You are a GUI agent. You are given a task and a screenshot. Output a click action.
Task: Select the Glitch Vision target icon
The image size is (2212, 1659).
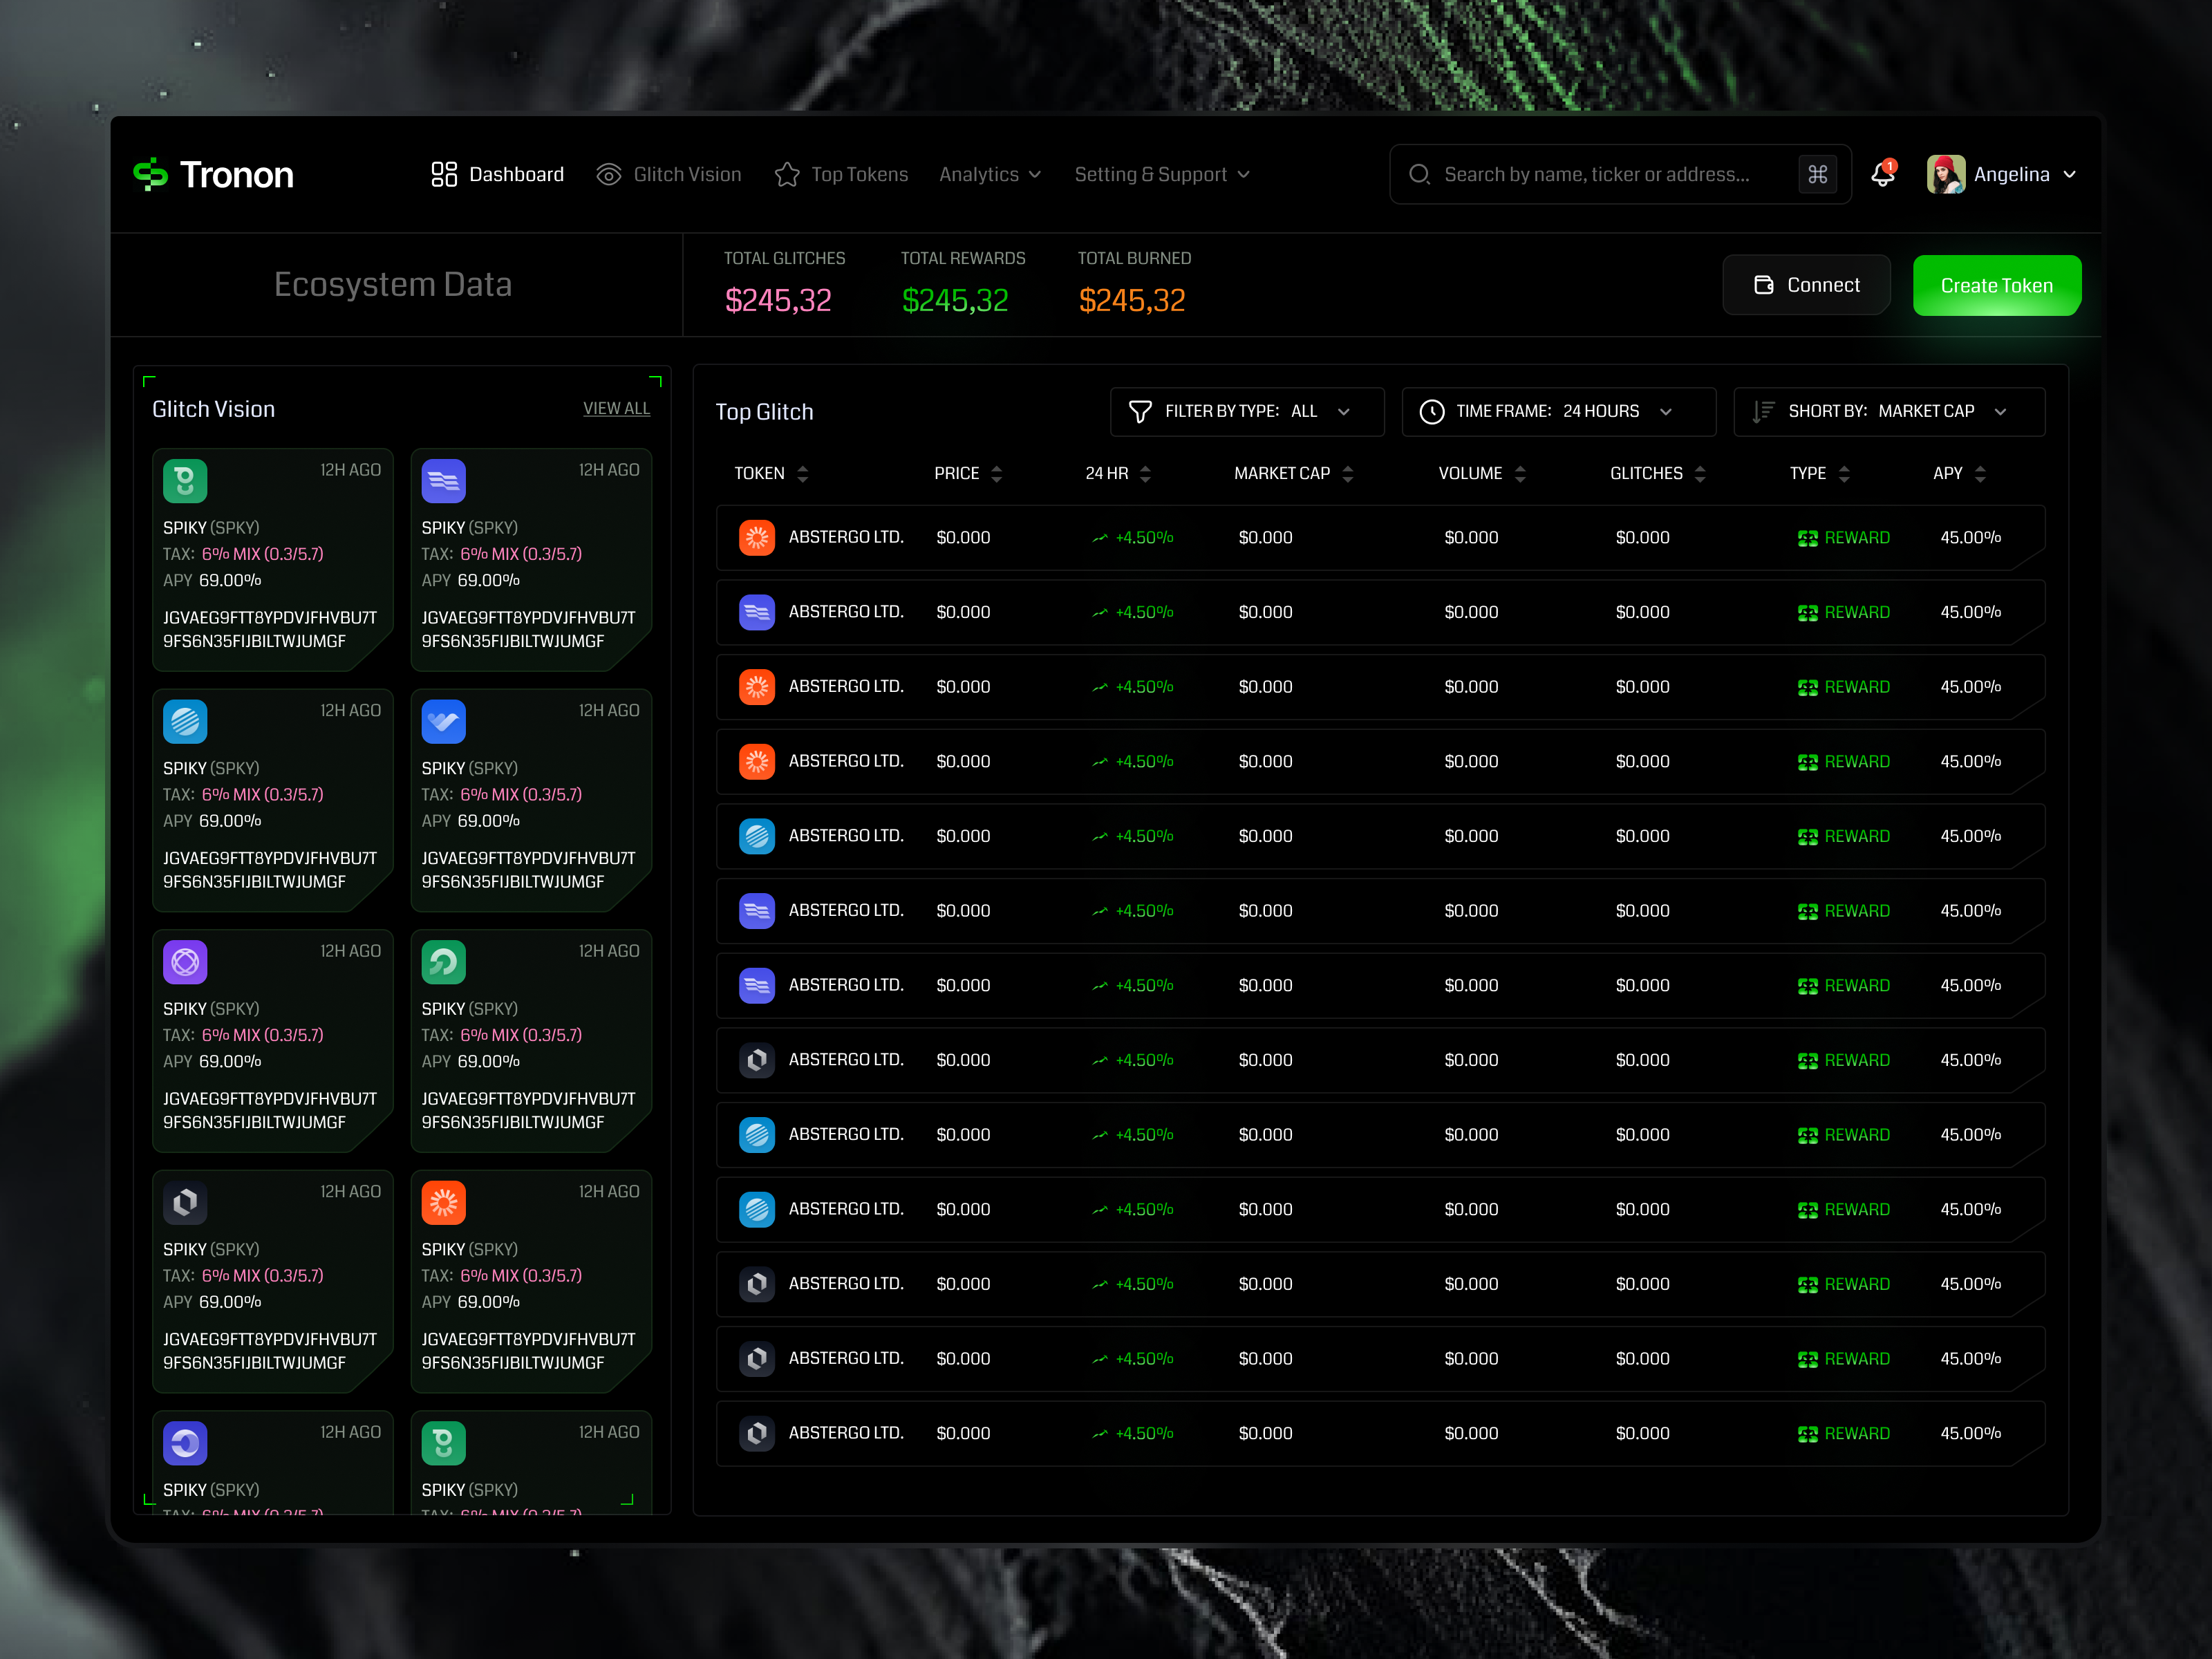pyautogui.click(x=608, y=174)
